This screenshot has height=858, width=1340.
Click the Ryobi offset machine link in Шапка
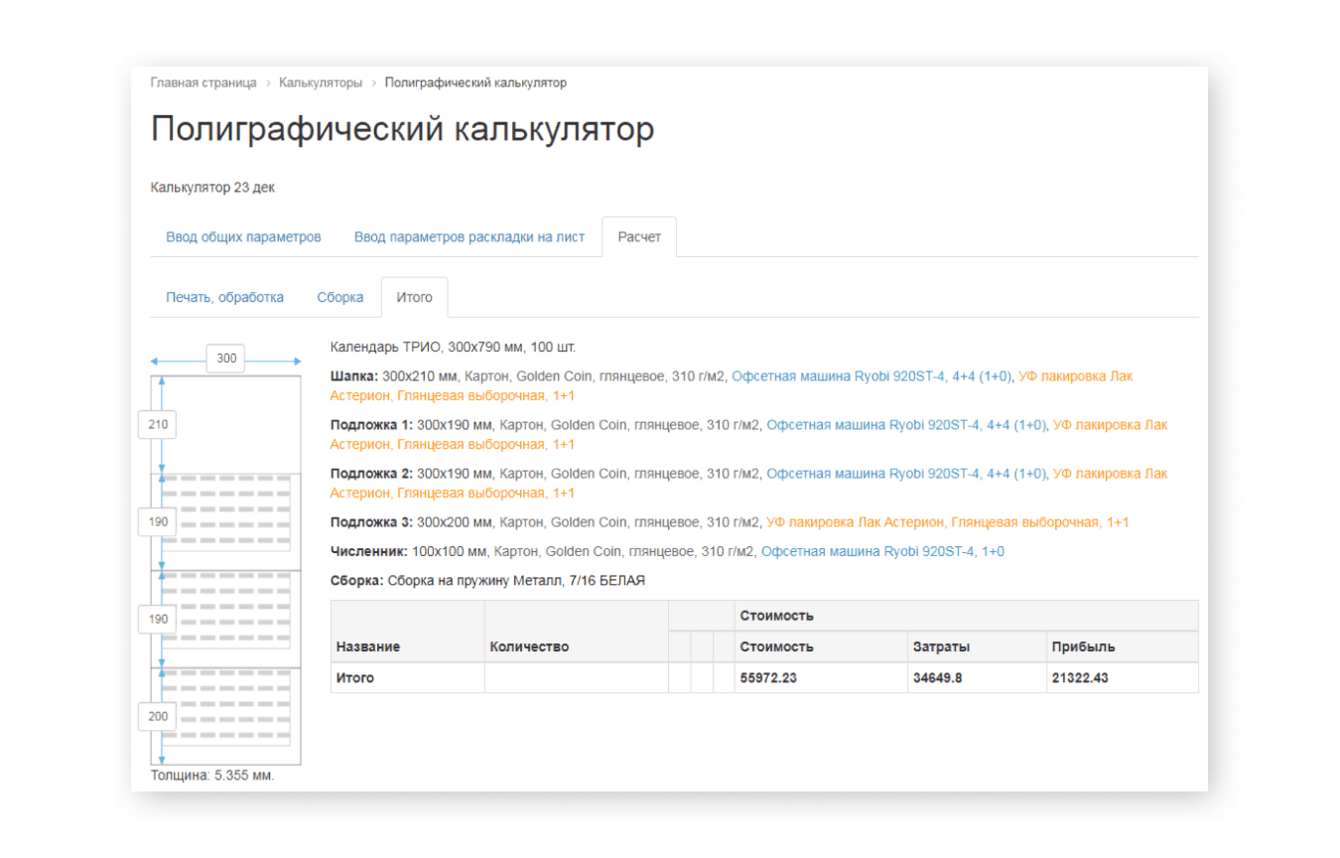pyautogui.click(x=871, y=377)
